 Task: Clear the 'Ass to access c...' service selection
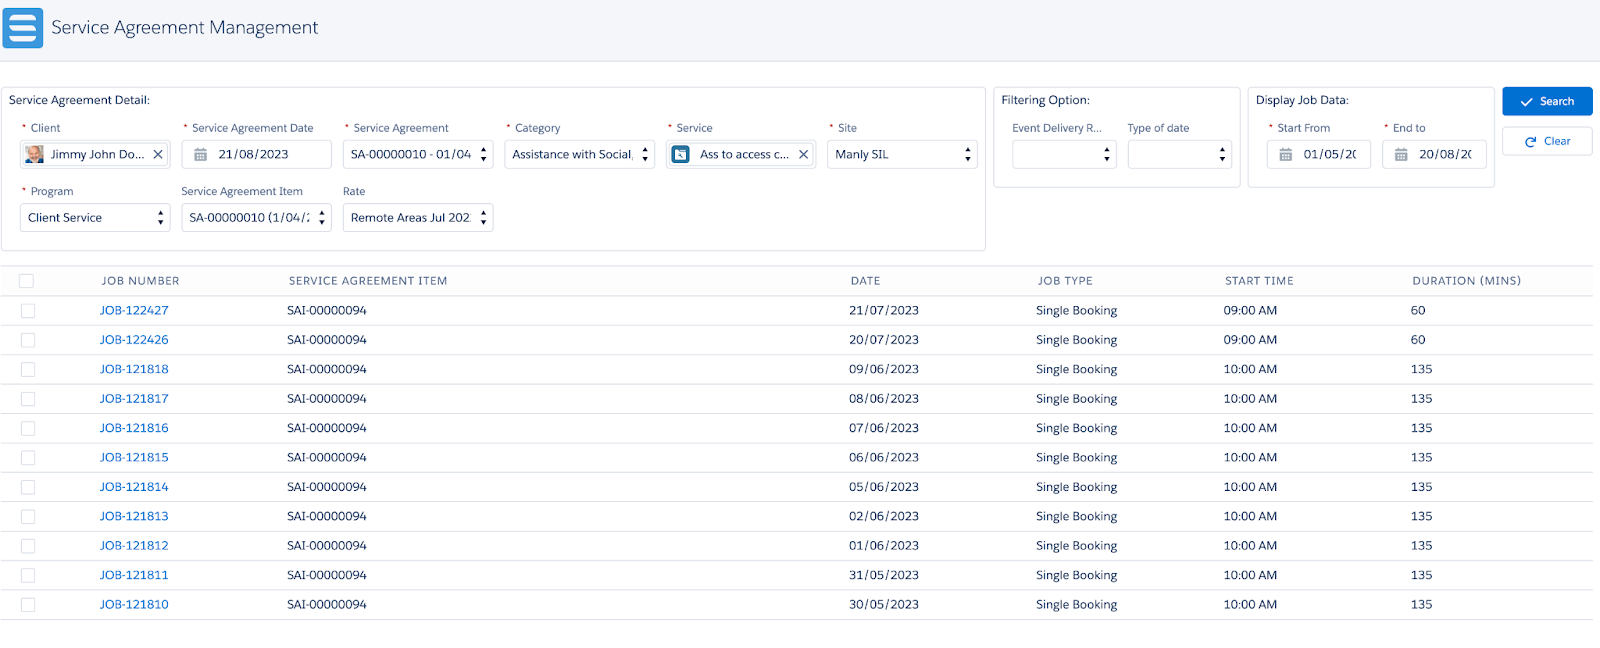[803, 155]
